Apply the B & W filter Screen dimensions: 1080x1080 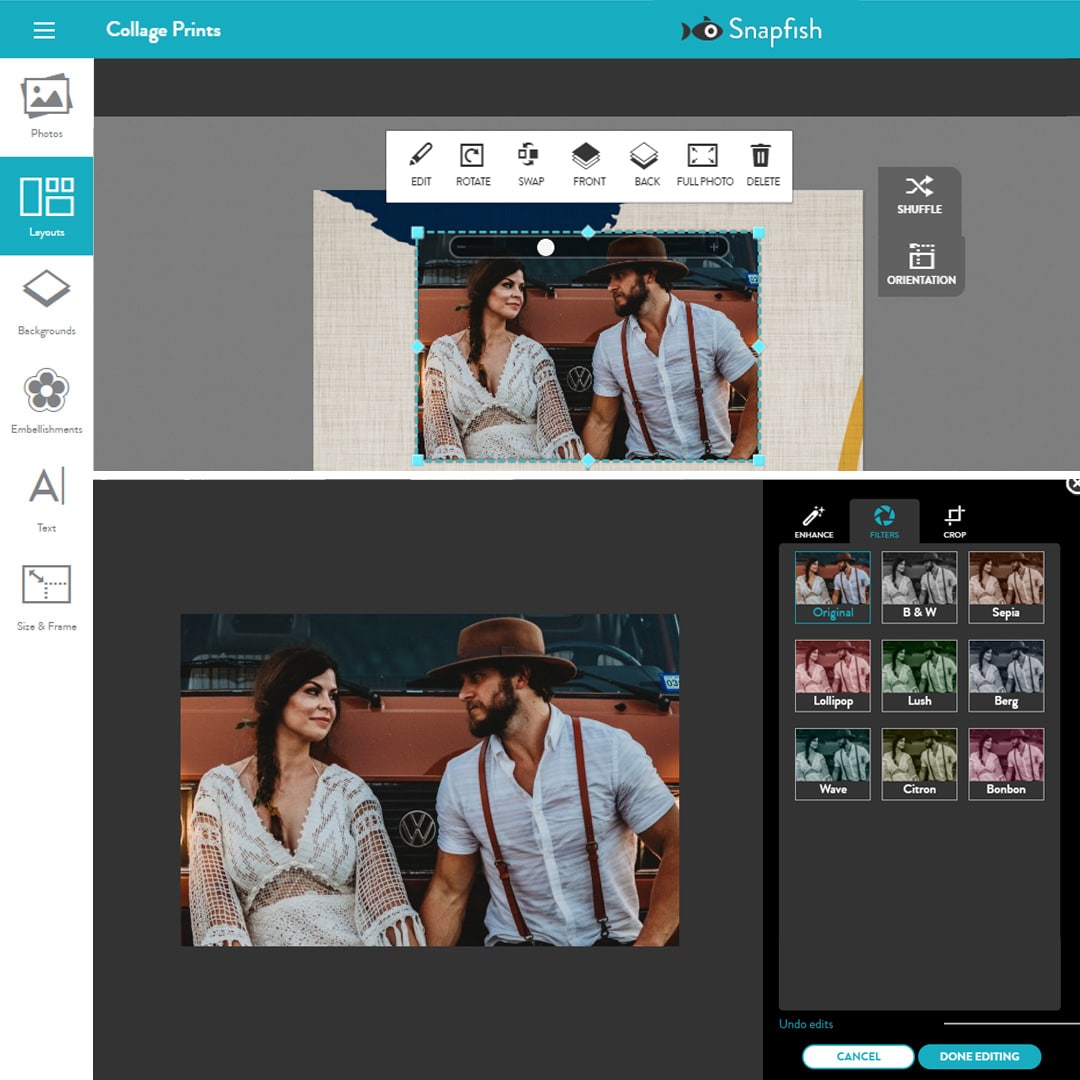click(919, 586)
